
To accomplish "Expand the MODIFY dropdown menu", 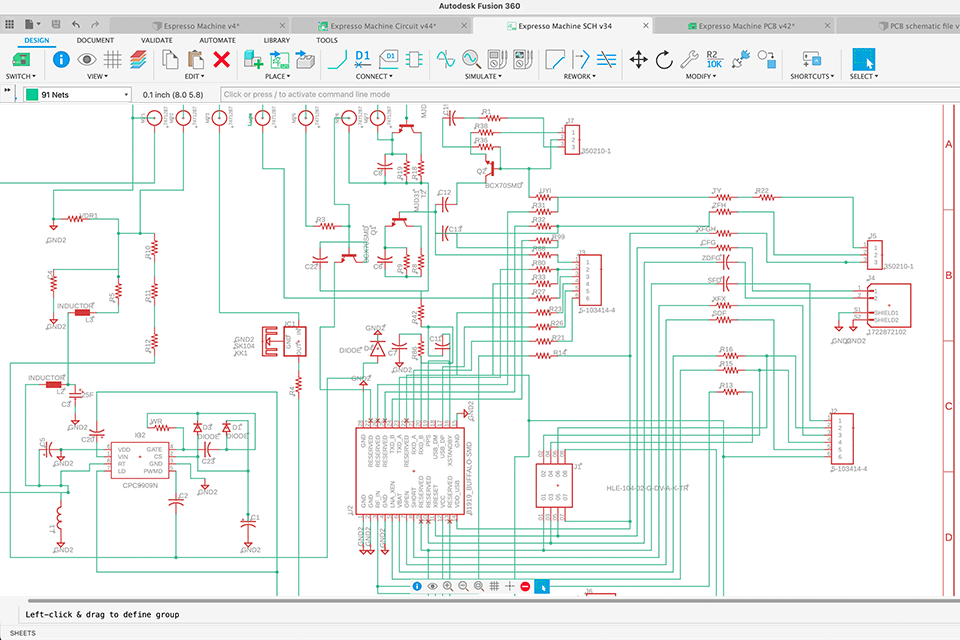I will point(700,77).
